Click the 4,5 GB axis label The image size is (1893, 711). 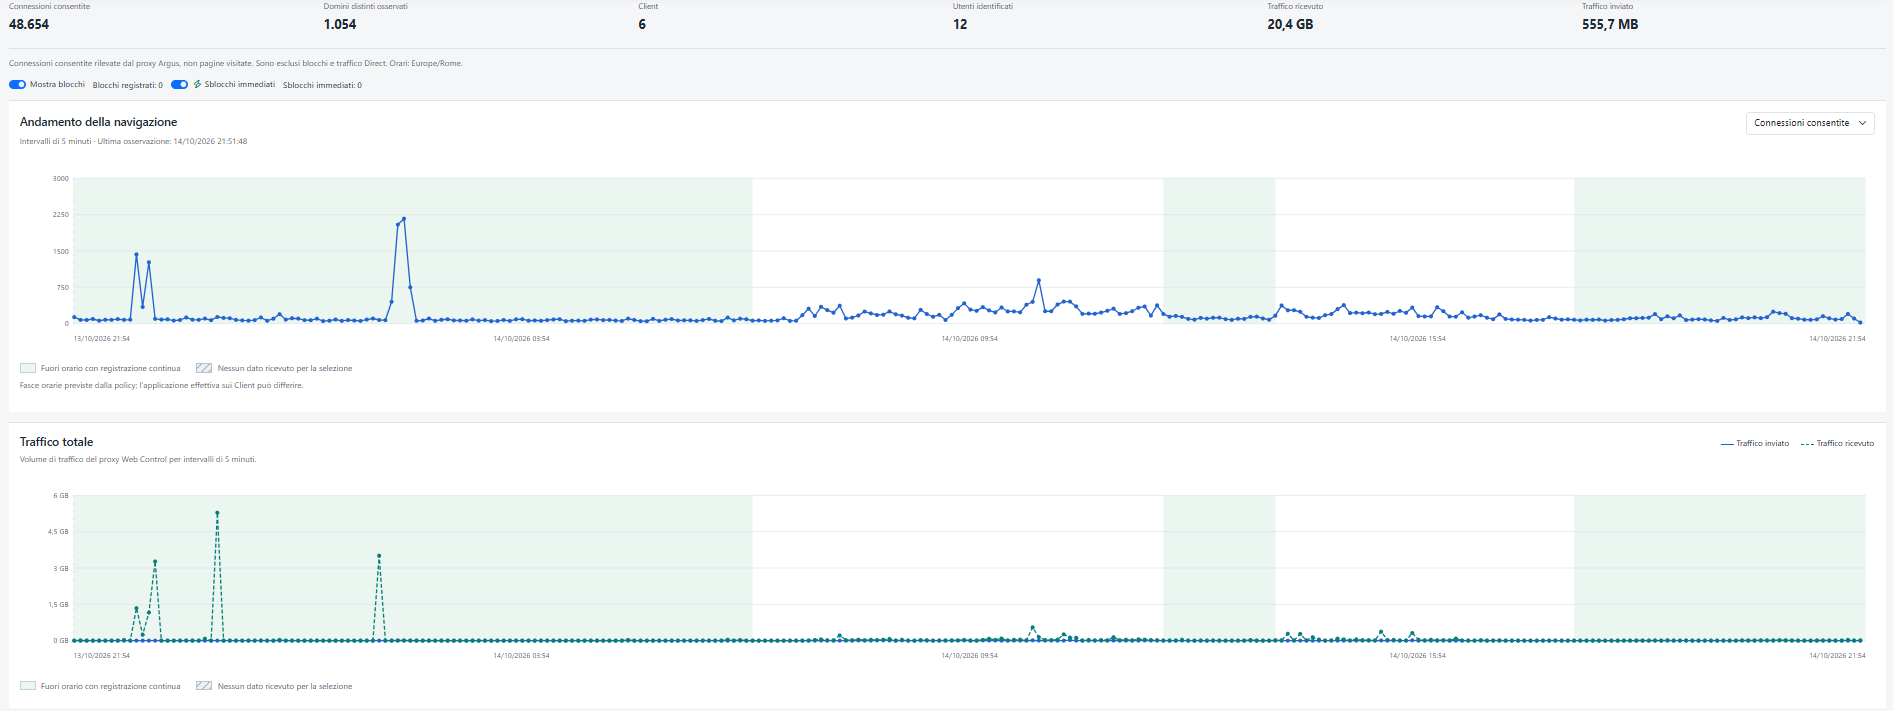59,532
